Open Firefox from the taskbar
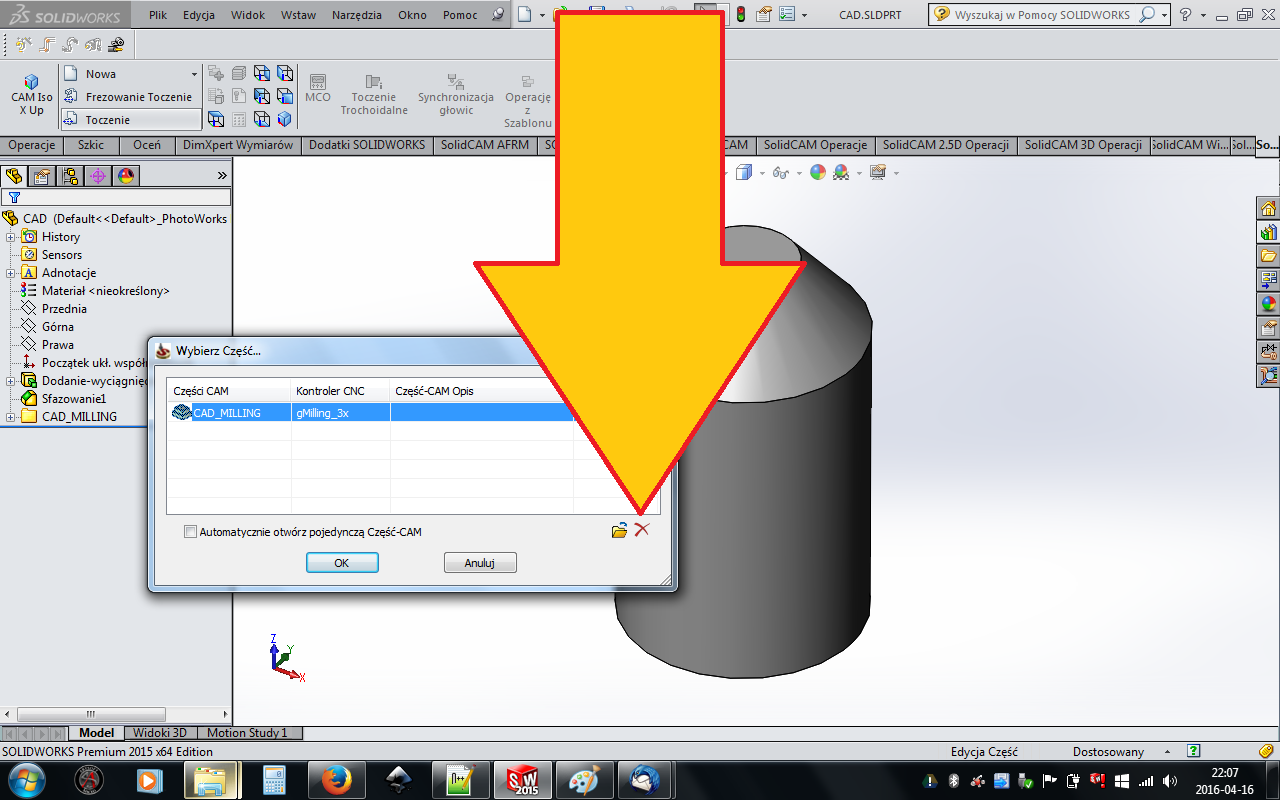The width and height of the screenshot is (1280, 800). pyautogui.click(x=337, y=779)
